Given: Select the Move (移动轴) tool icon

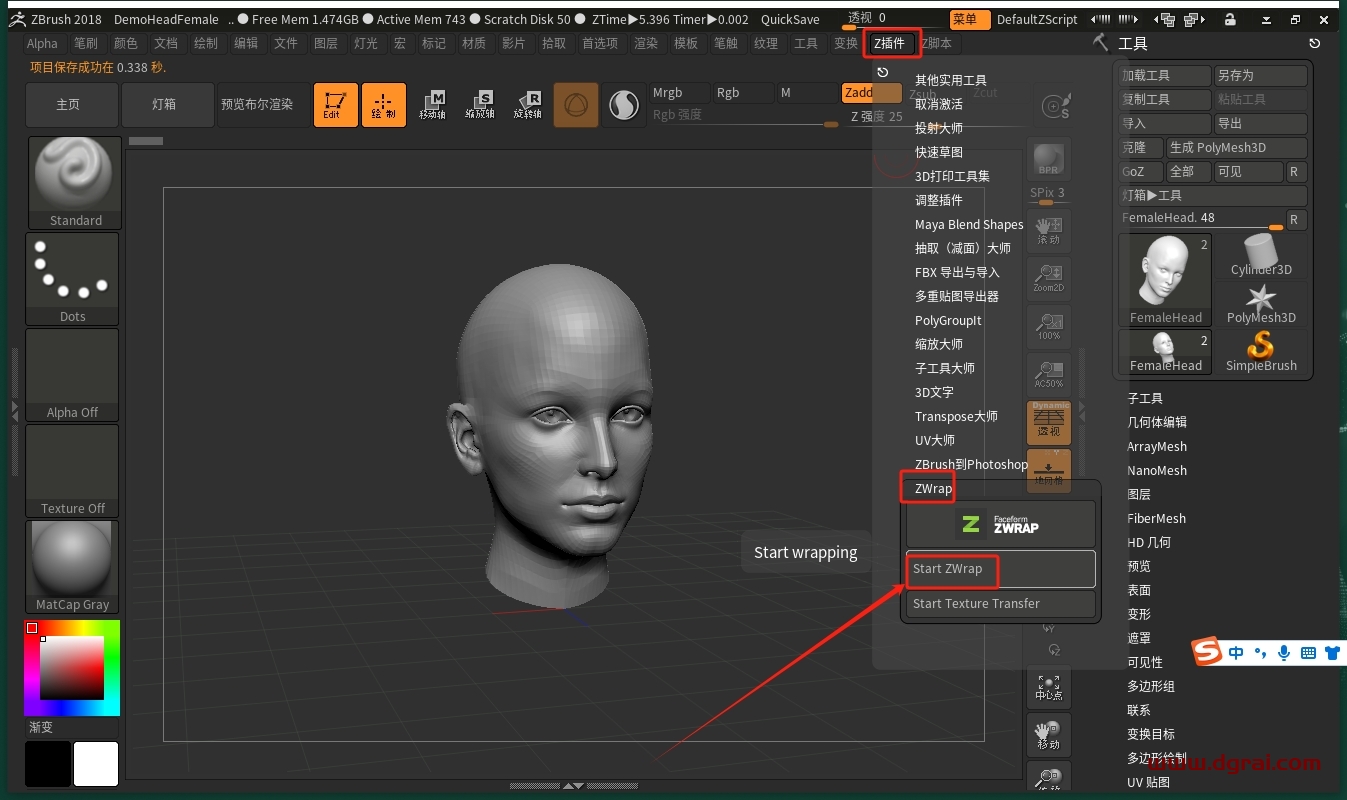Looking at the screenshot, I should click(433, 104).
